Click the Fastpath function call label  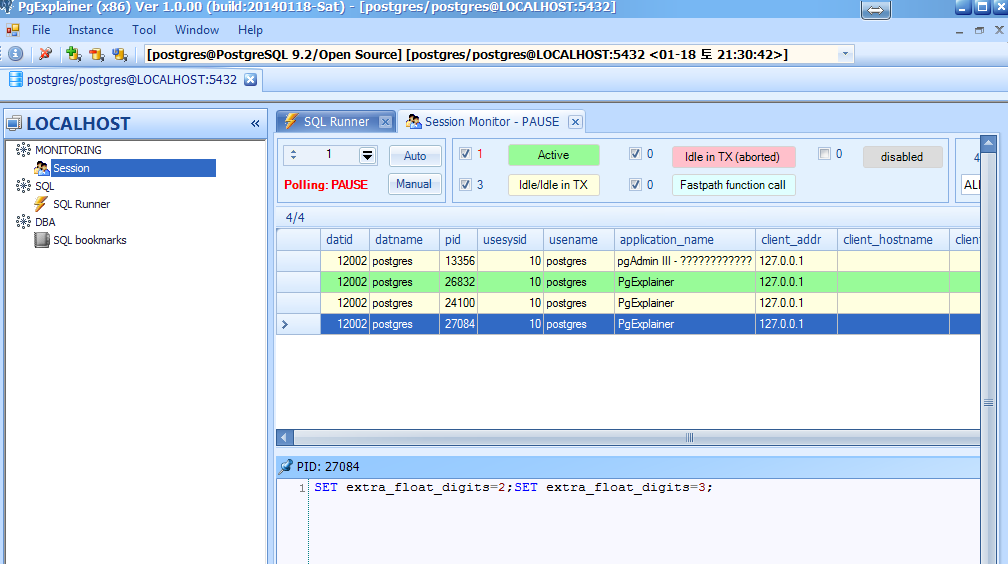[x=733, y=185]
